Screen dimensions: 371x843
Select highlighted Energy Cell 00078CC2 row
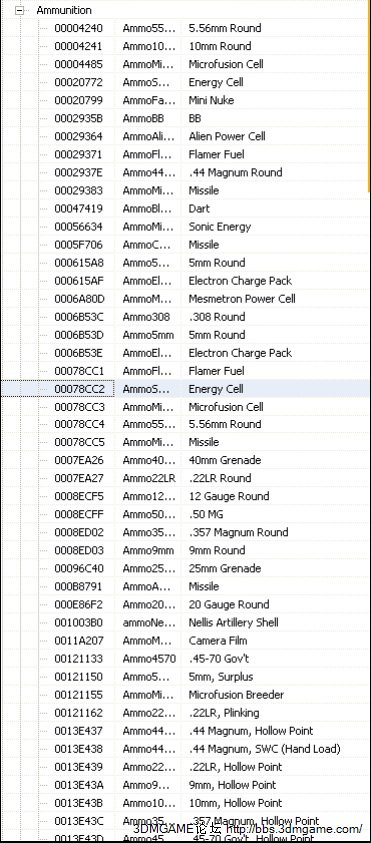click(x=184, y=389)
